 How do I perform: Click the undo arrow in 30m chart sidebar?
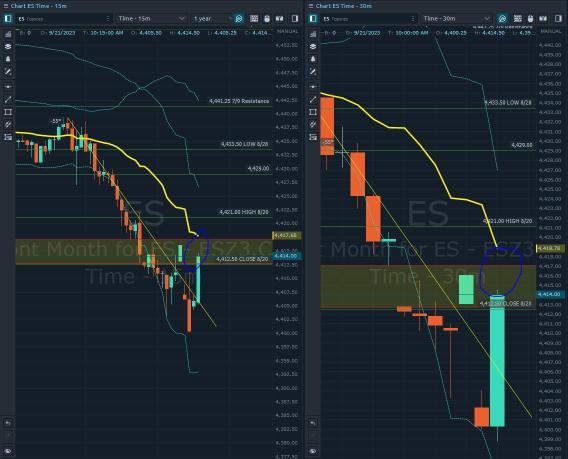313,423
